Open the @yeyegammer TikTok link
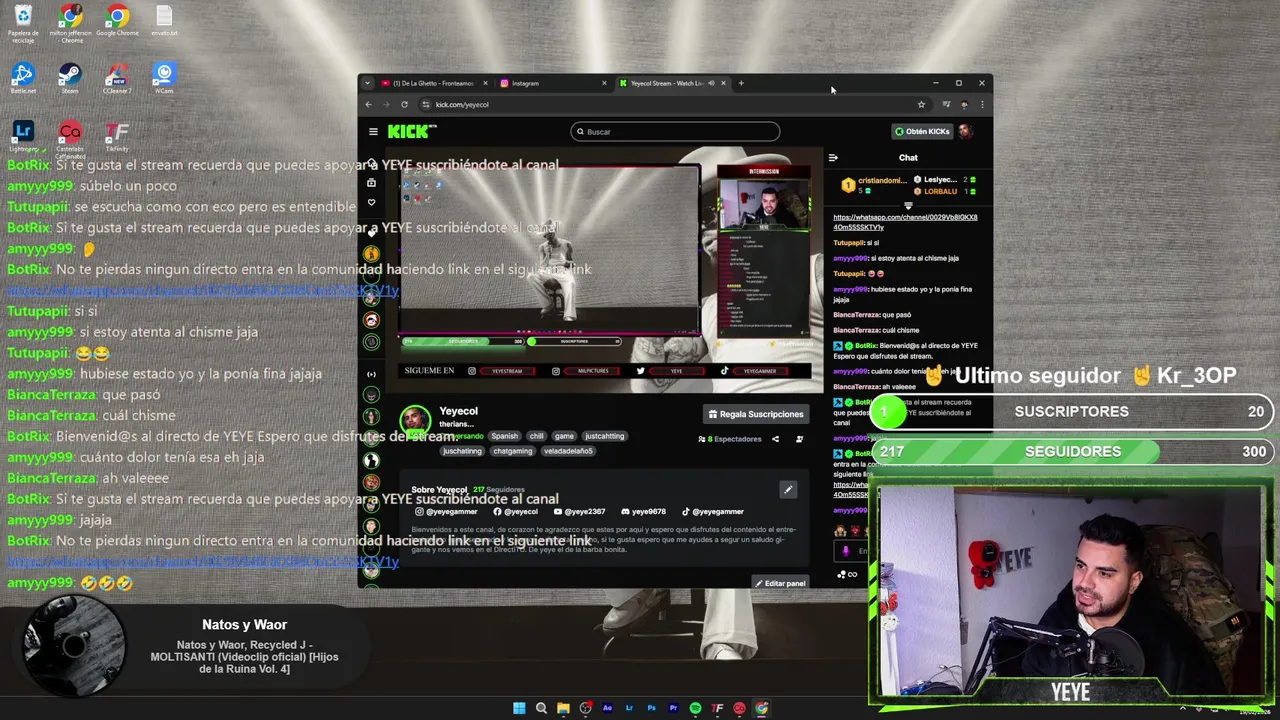Screen dimensions: 1280x720 pos(713,511)
